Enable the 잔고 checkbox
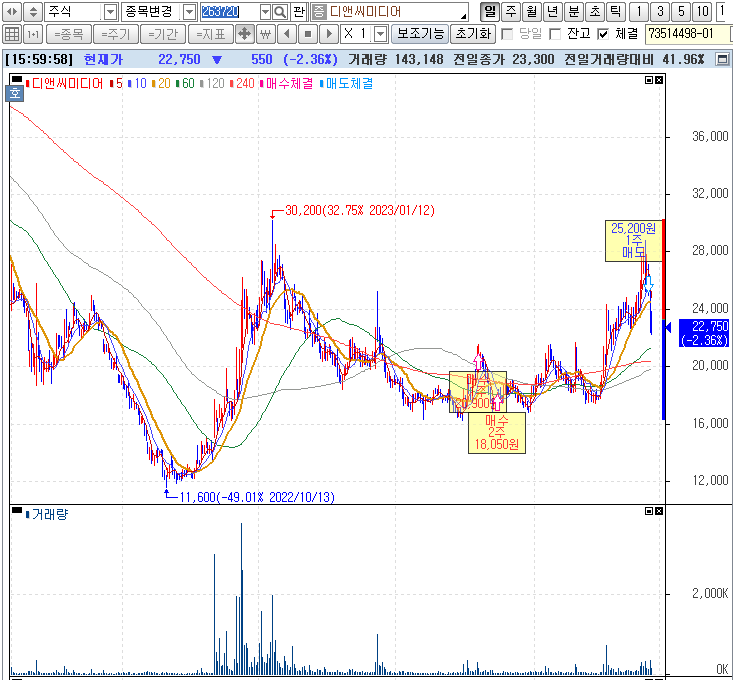This screenshot has width=734, height=680. 555,34
